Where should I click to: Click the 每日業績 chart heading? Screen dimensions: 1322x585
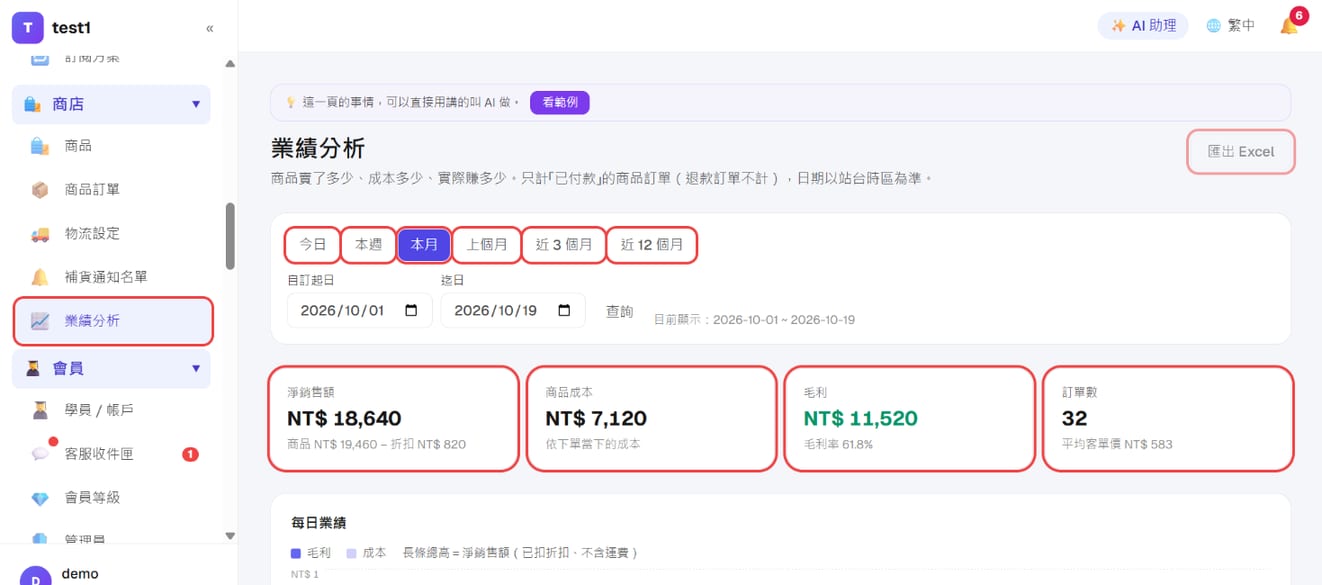coord(319,523)
